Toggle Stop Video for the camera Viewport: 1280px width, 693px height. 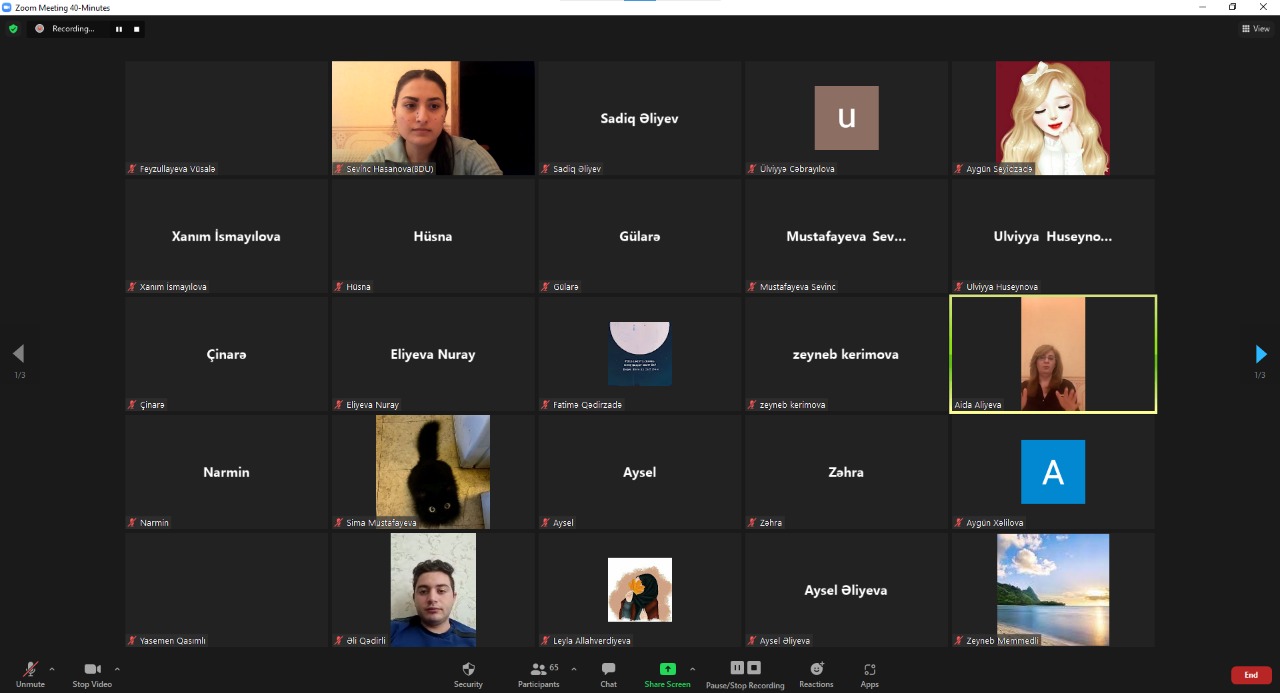point(92,674)
